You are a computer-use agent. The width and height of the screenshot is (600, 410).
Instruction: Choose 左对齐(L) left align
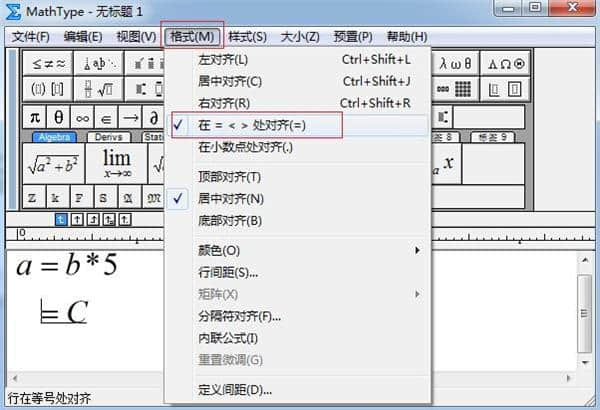(x=297, y=60)
